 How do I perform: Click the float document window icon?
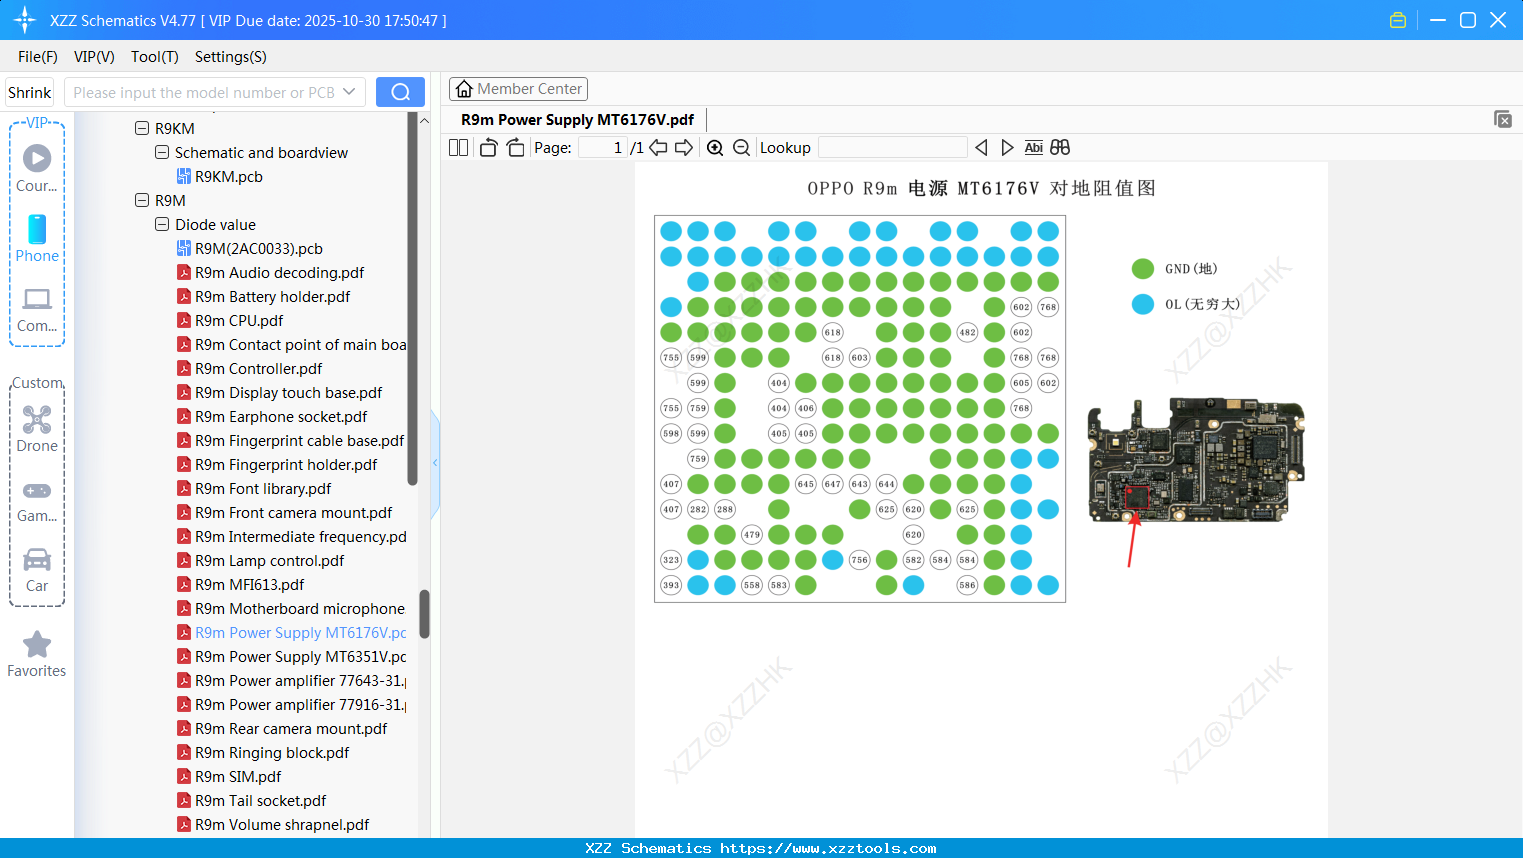click(x=1502, y=119)
